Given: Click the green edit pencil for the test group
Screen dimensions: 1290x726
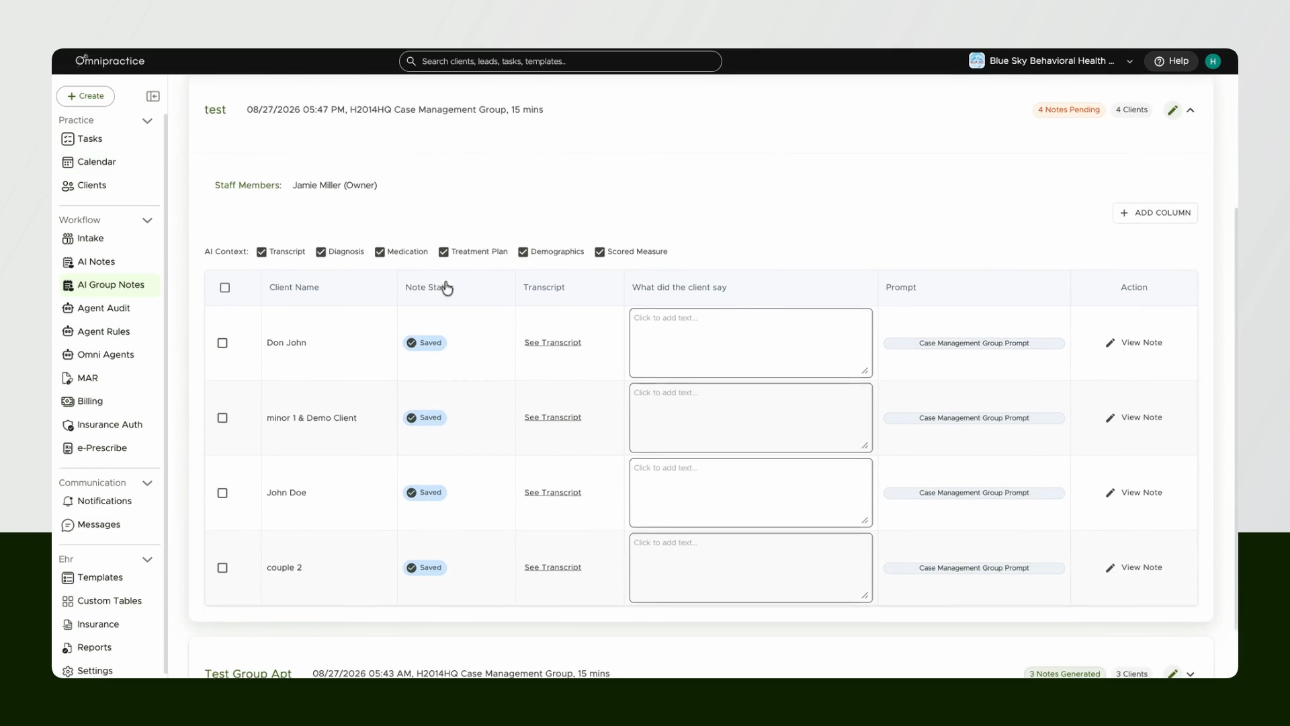Looking at the screenshot, I should tap(1172, 110).
